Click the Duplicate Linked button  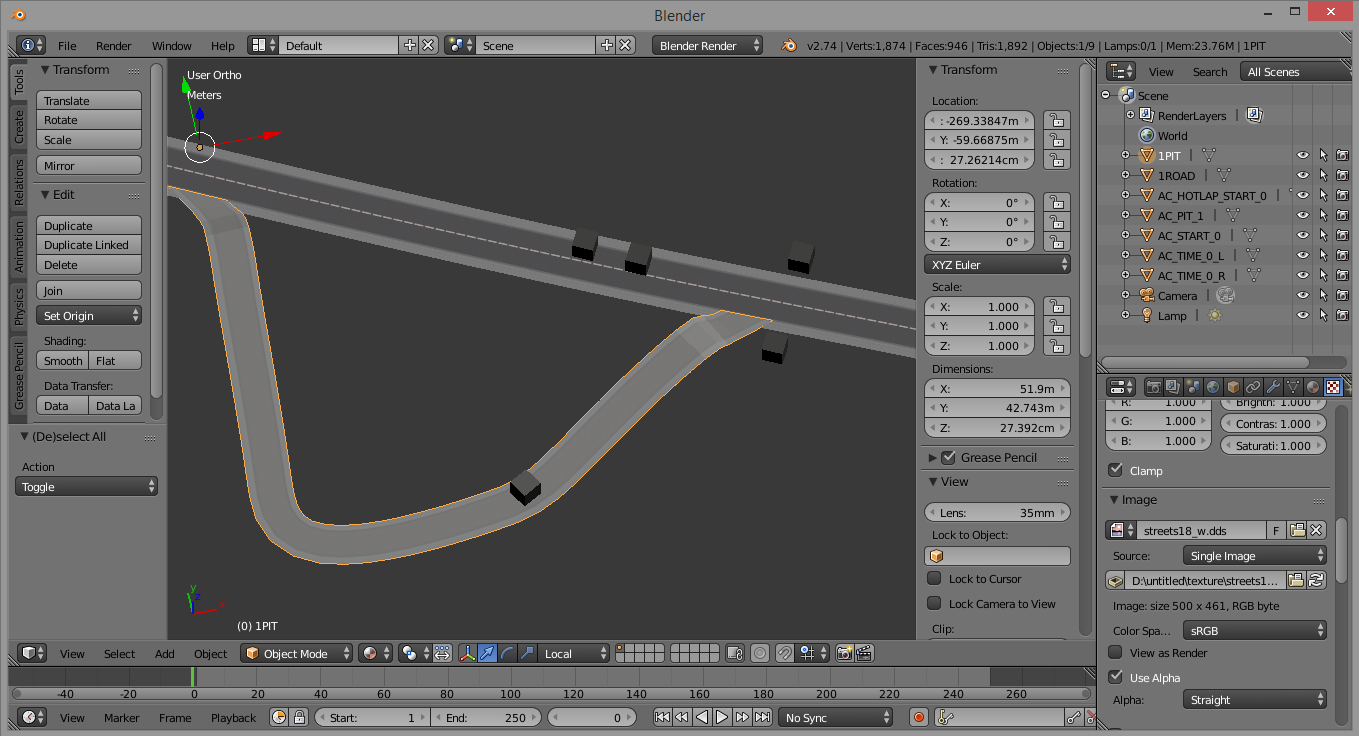[x=89, y=245]
